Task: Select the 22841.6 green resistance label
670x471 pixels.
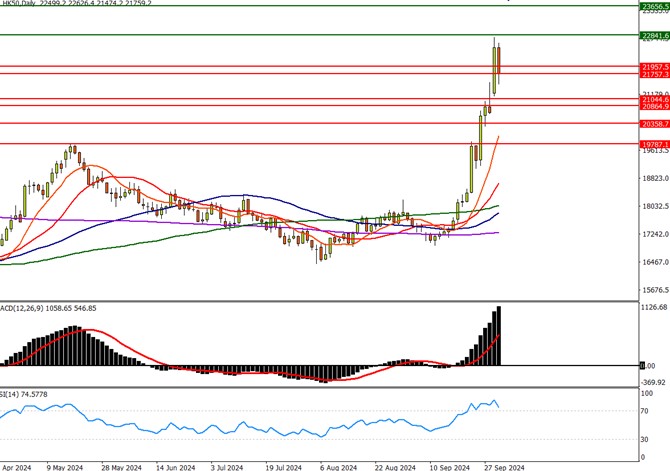Action: click(653, 36)
